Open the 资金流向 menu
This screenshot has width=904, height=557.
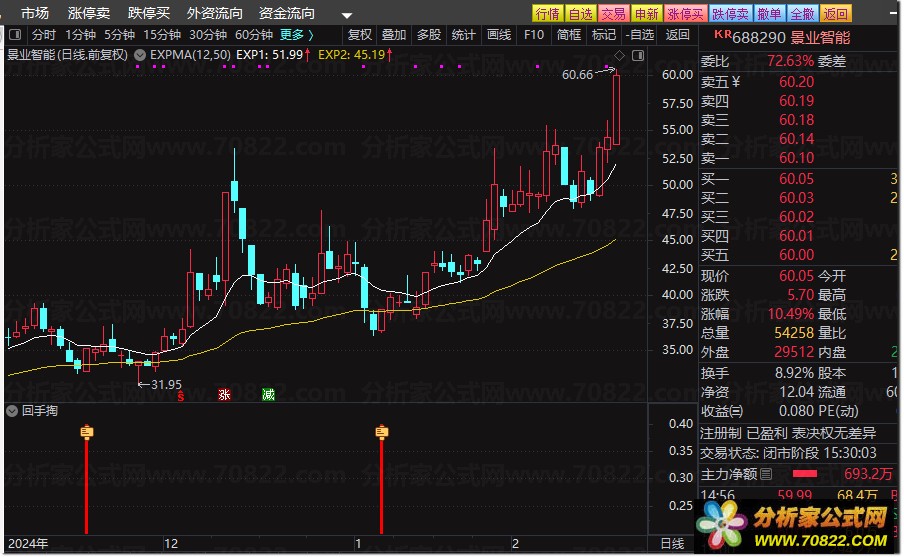point(287,13)
